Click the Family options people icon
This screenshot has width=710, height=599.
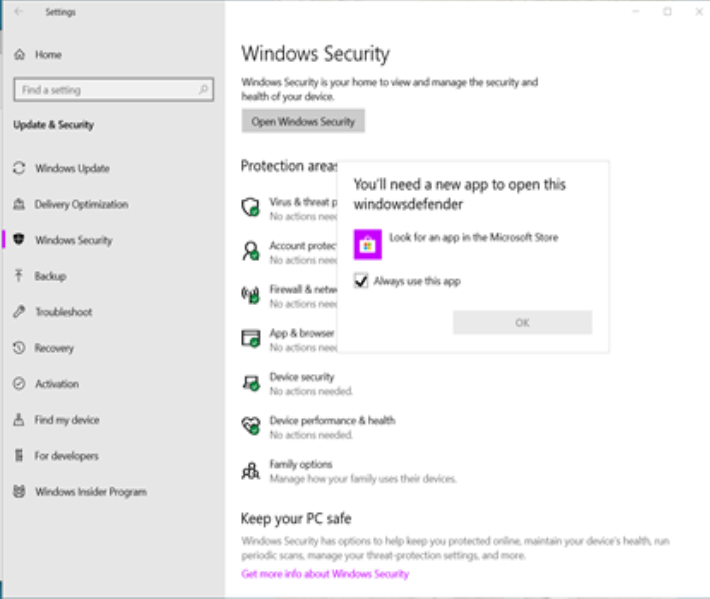pyautogui.click(x=250, y=470)
